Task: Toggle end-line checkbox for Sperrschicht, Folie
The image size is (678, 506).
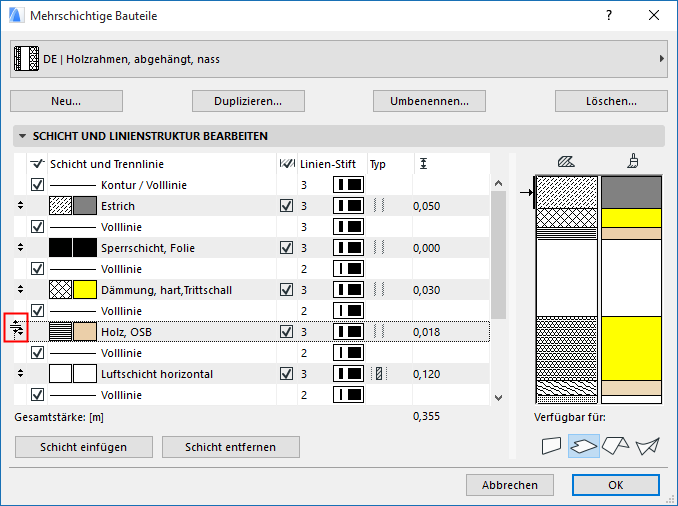Action: pos(287,248)
